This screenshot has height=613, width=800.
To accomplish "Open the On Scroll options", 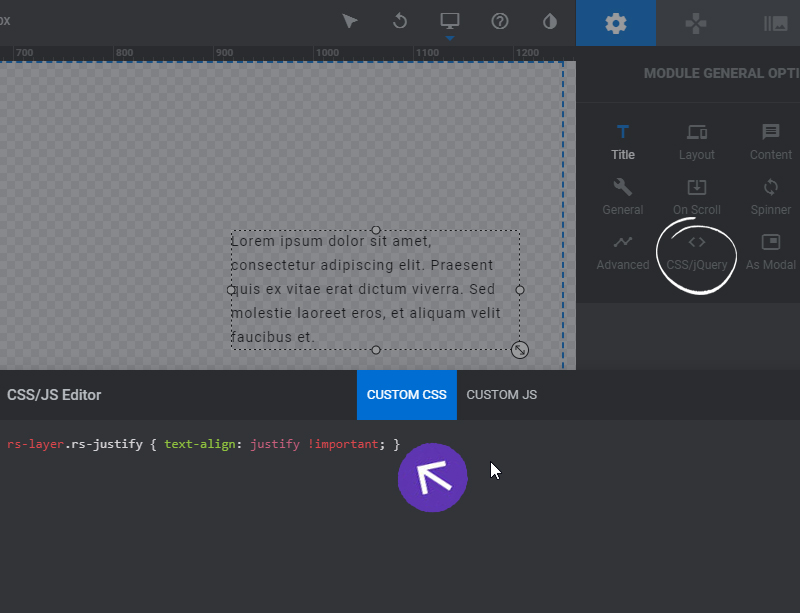I will 696,195.
